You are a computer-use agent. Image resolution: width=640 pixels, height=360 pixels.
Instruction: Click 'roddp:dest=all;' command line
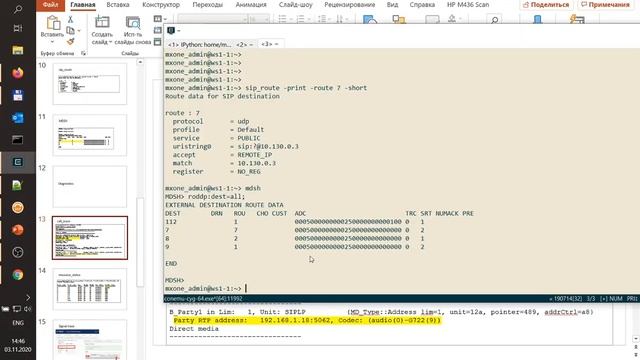tap(217, 196)
